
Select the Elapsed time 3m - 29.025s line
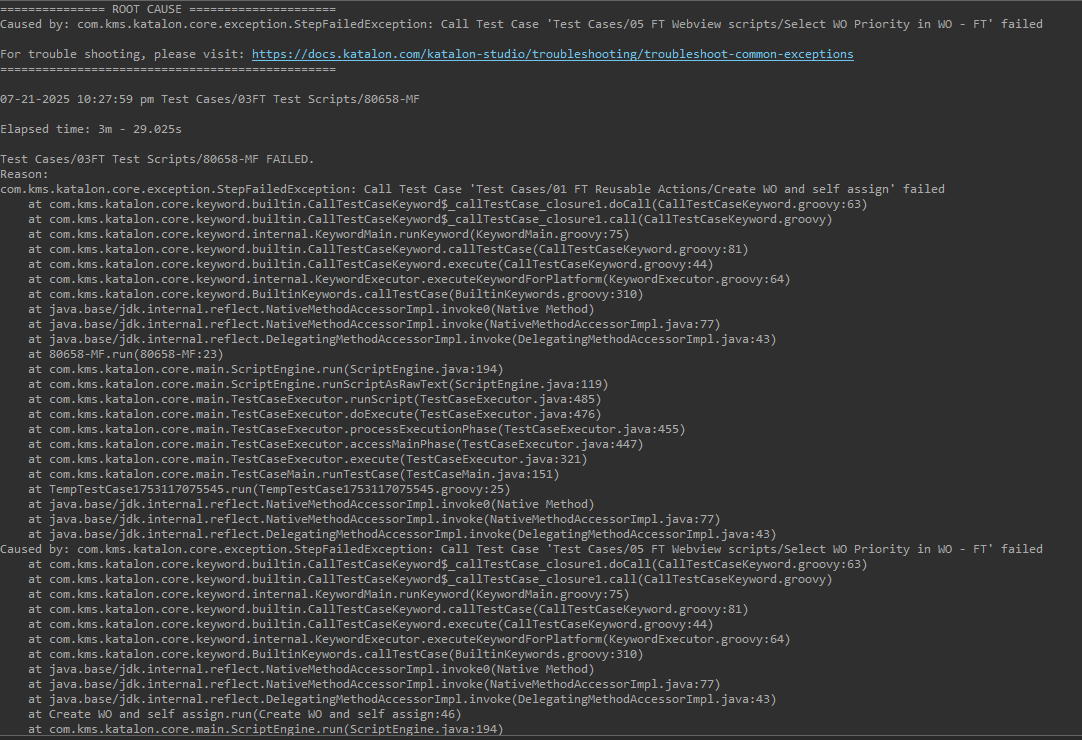[91, 129]
